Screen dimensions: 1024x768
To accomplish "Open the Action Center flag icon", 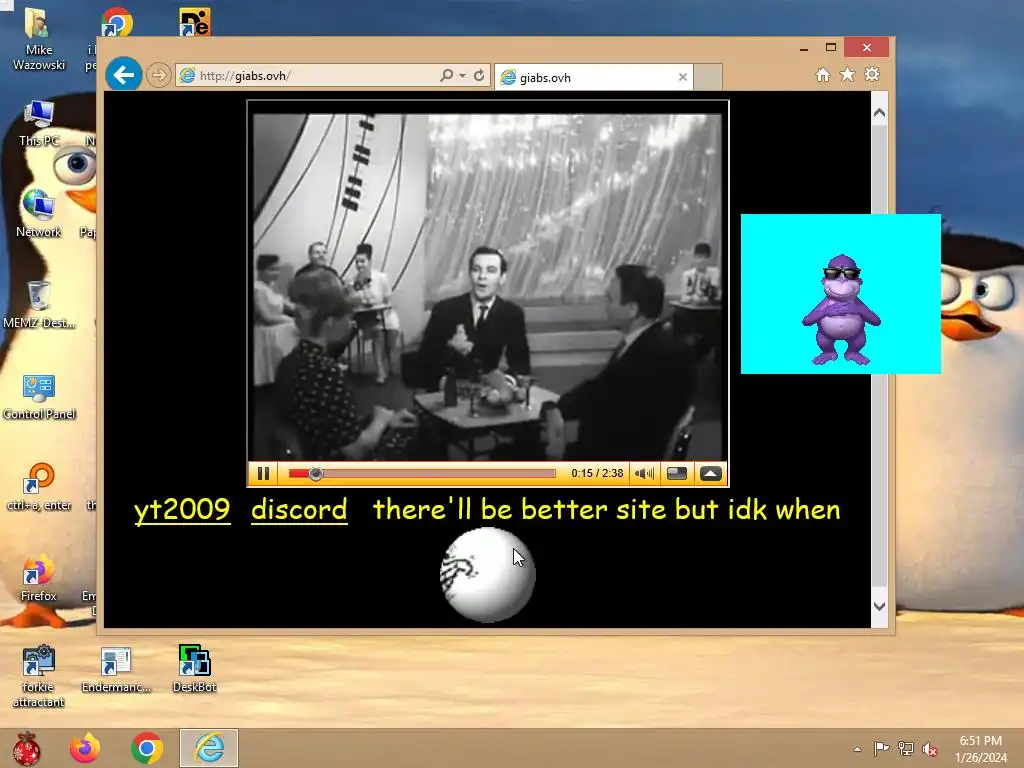I will [881, 749].
